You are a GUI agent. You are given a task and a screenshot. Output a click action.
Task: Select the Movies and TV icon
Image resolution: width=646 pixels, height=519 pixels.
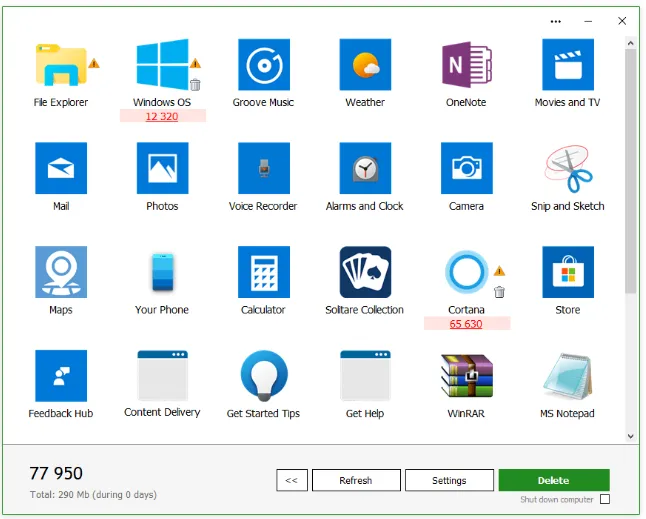click(568, 64)
